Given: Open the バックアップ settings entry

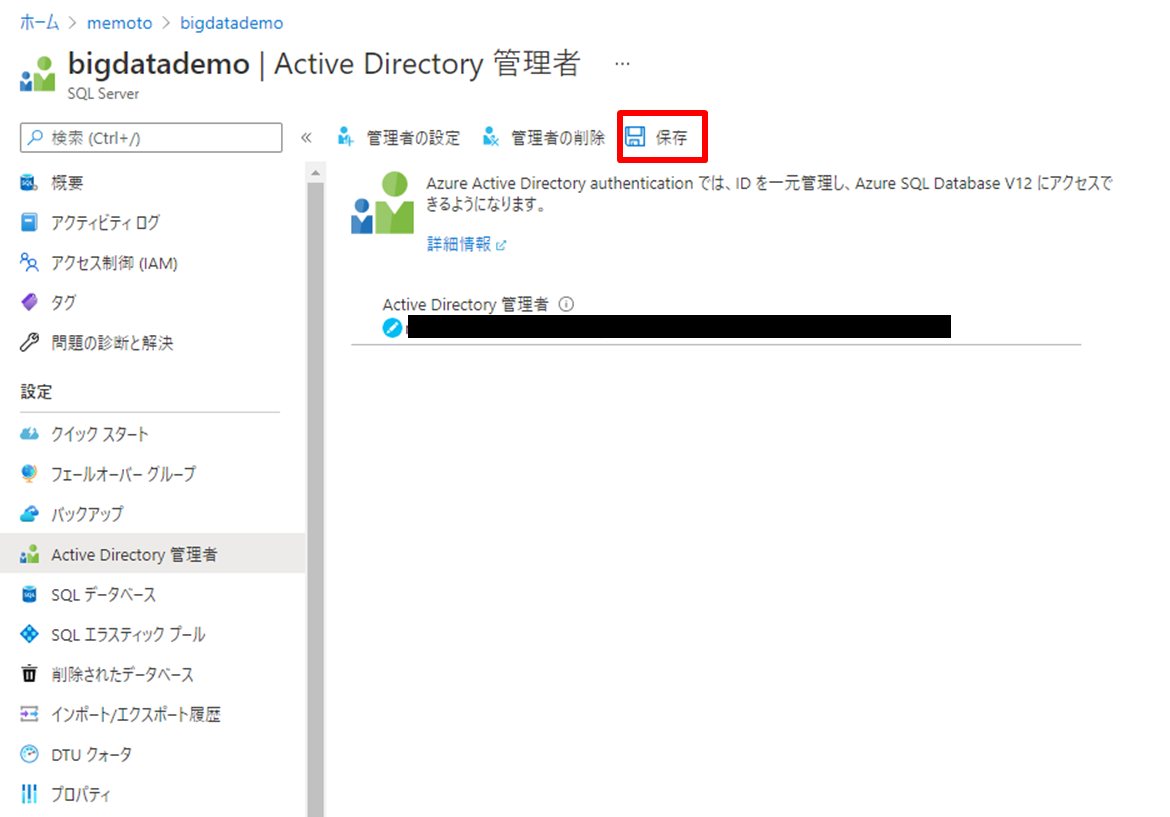Looking at the screenshot, I should click(x=87, y=514).
